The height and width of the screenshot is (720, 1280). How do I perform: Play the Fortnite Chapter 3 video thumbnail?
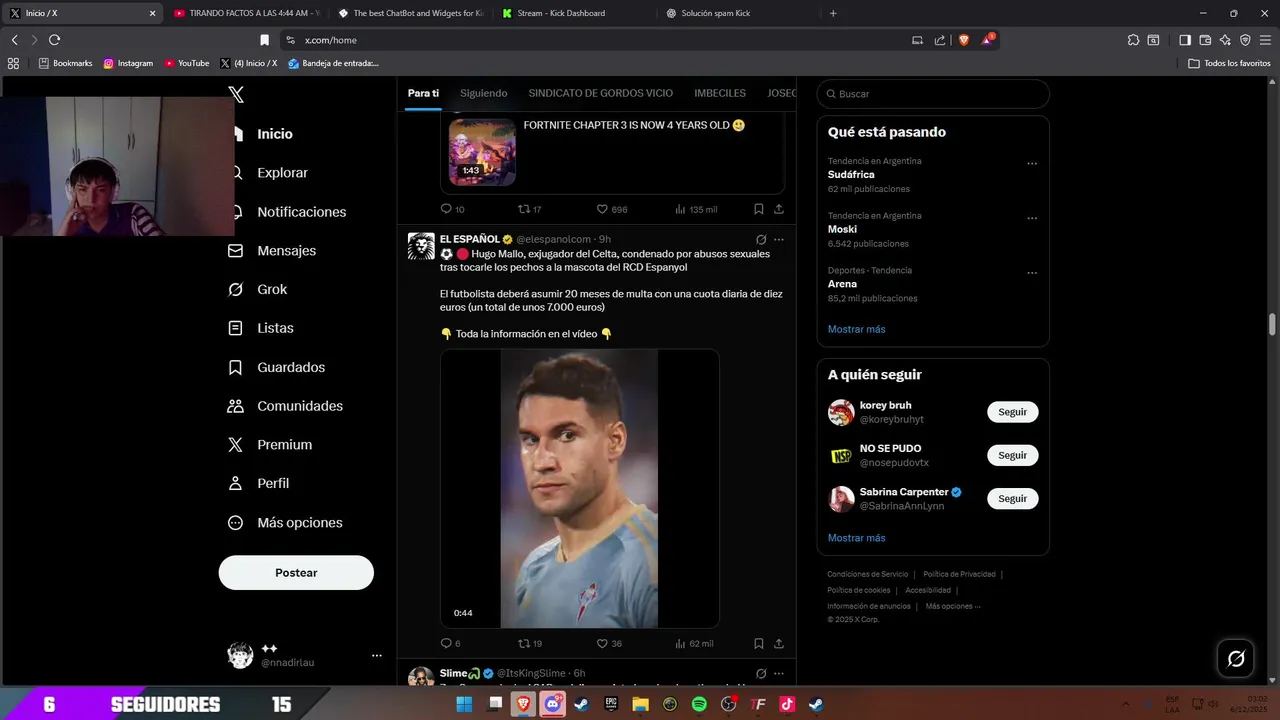482,152
